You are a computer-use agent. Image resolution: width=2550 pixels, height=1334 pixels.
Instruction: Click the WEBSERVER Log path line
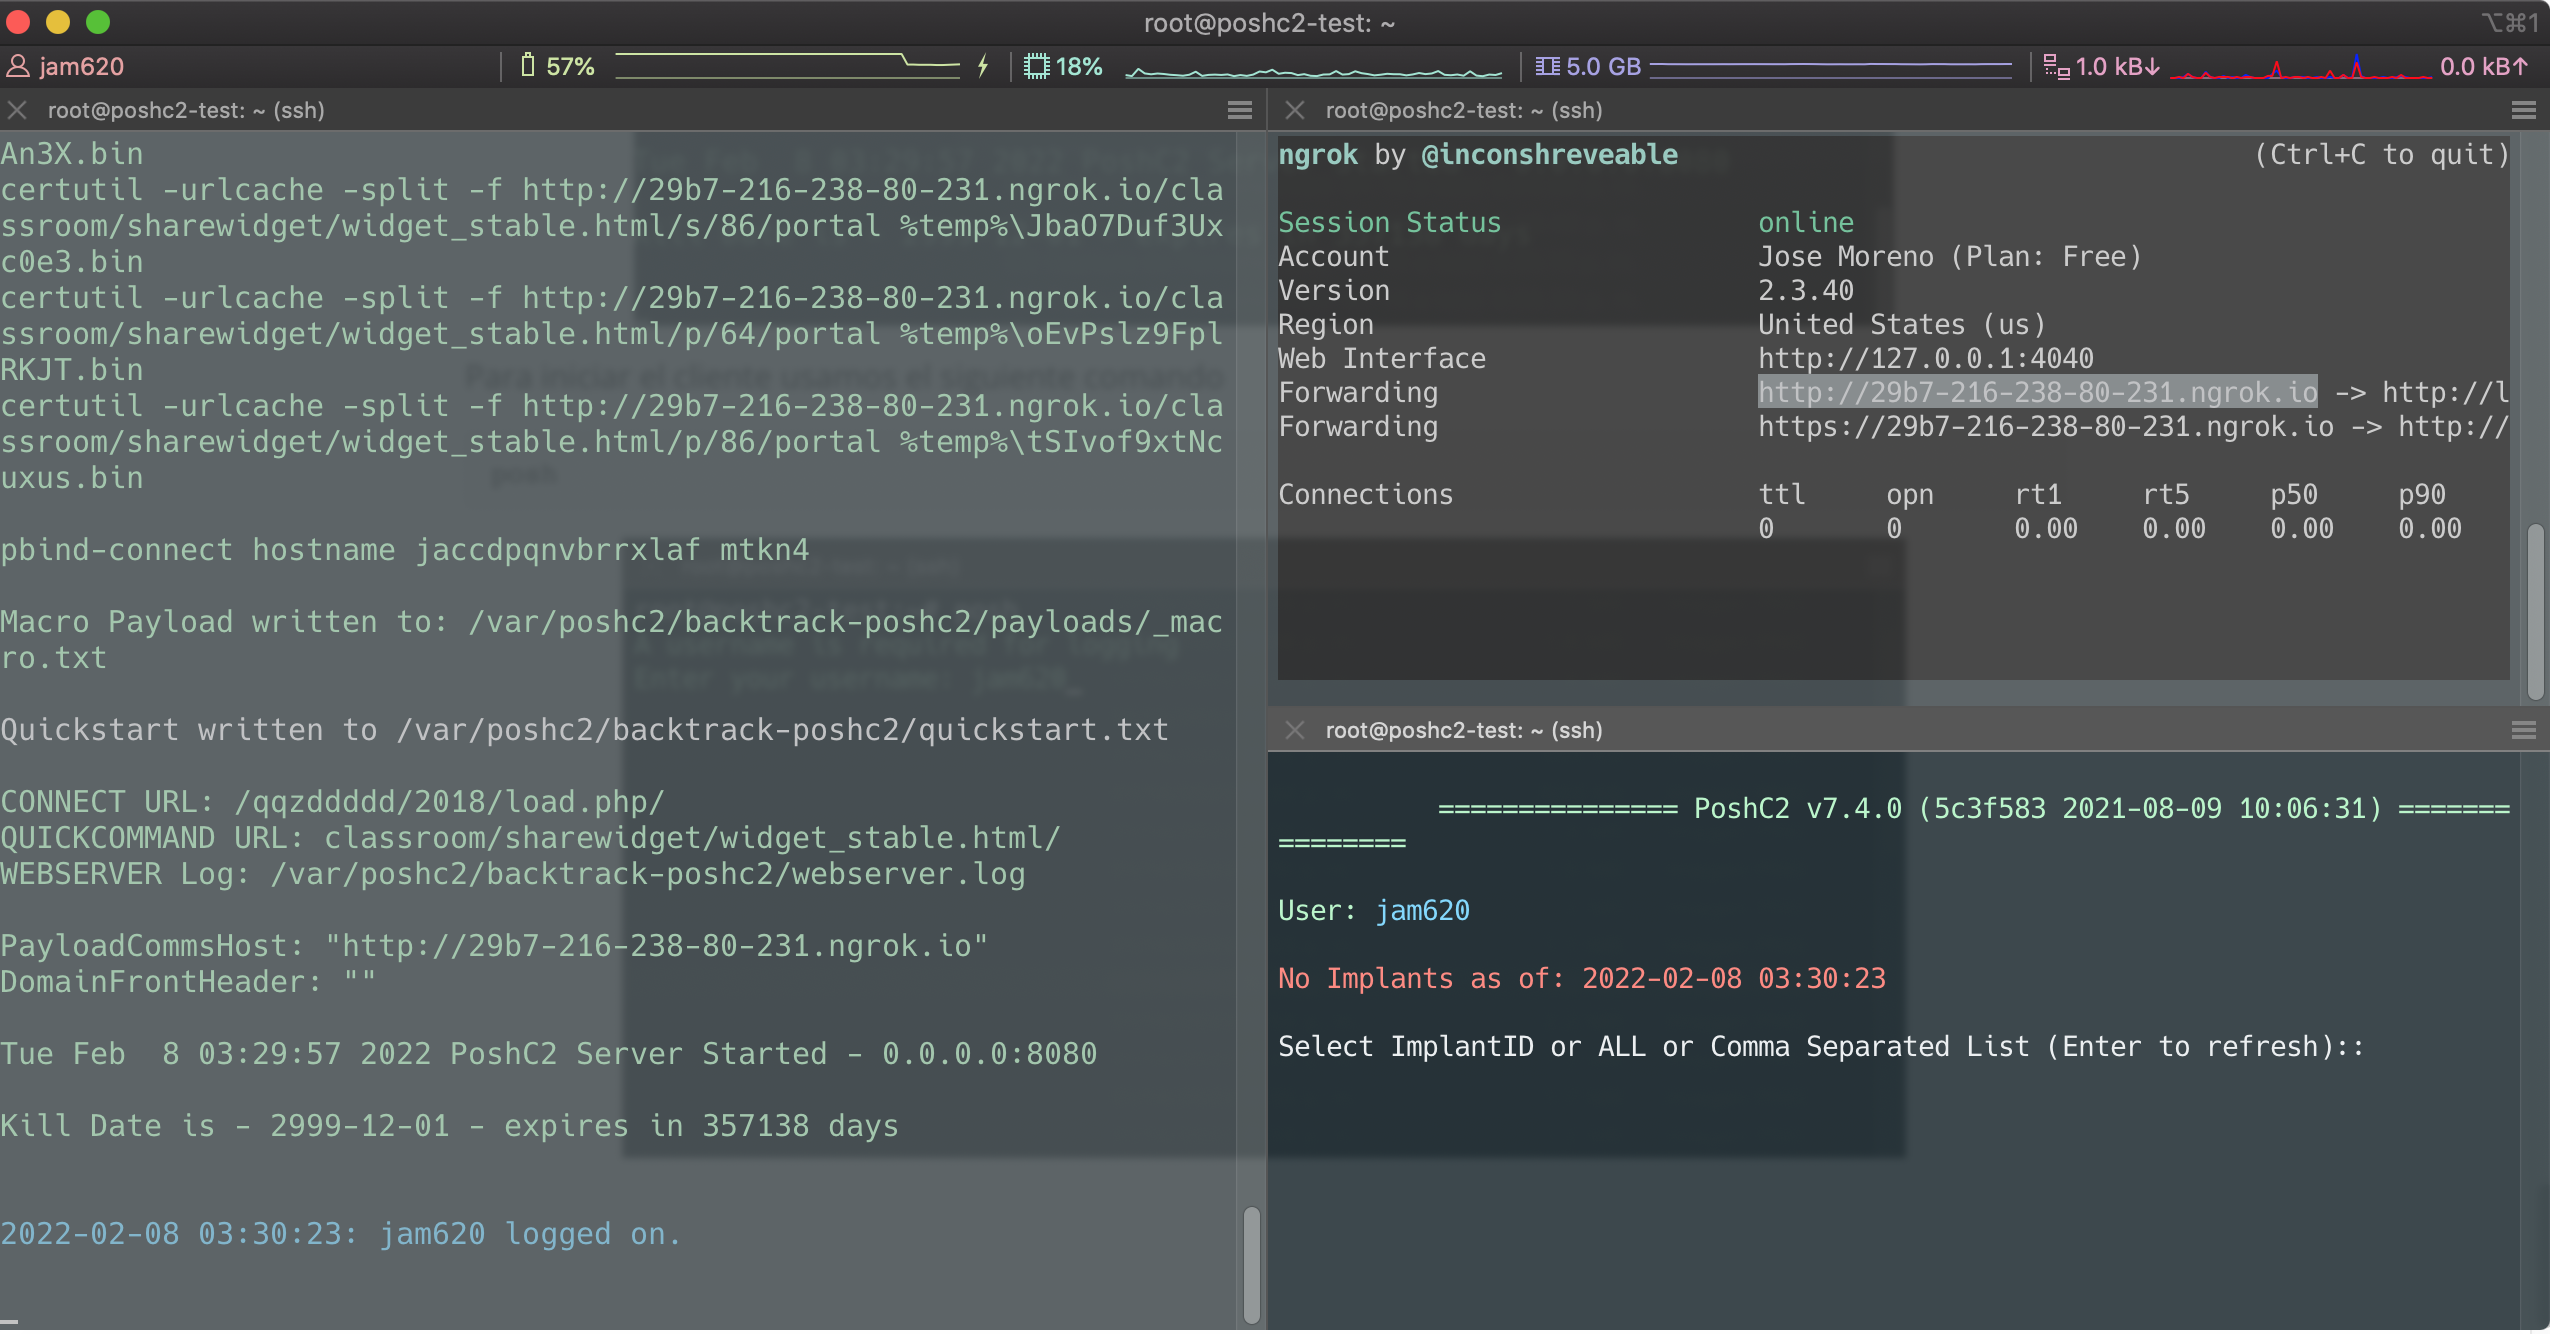[x=513, y=873]
